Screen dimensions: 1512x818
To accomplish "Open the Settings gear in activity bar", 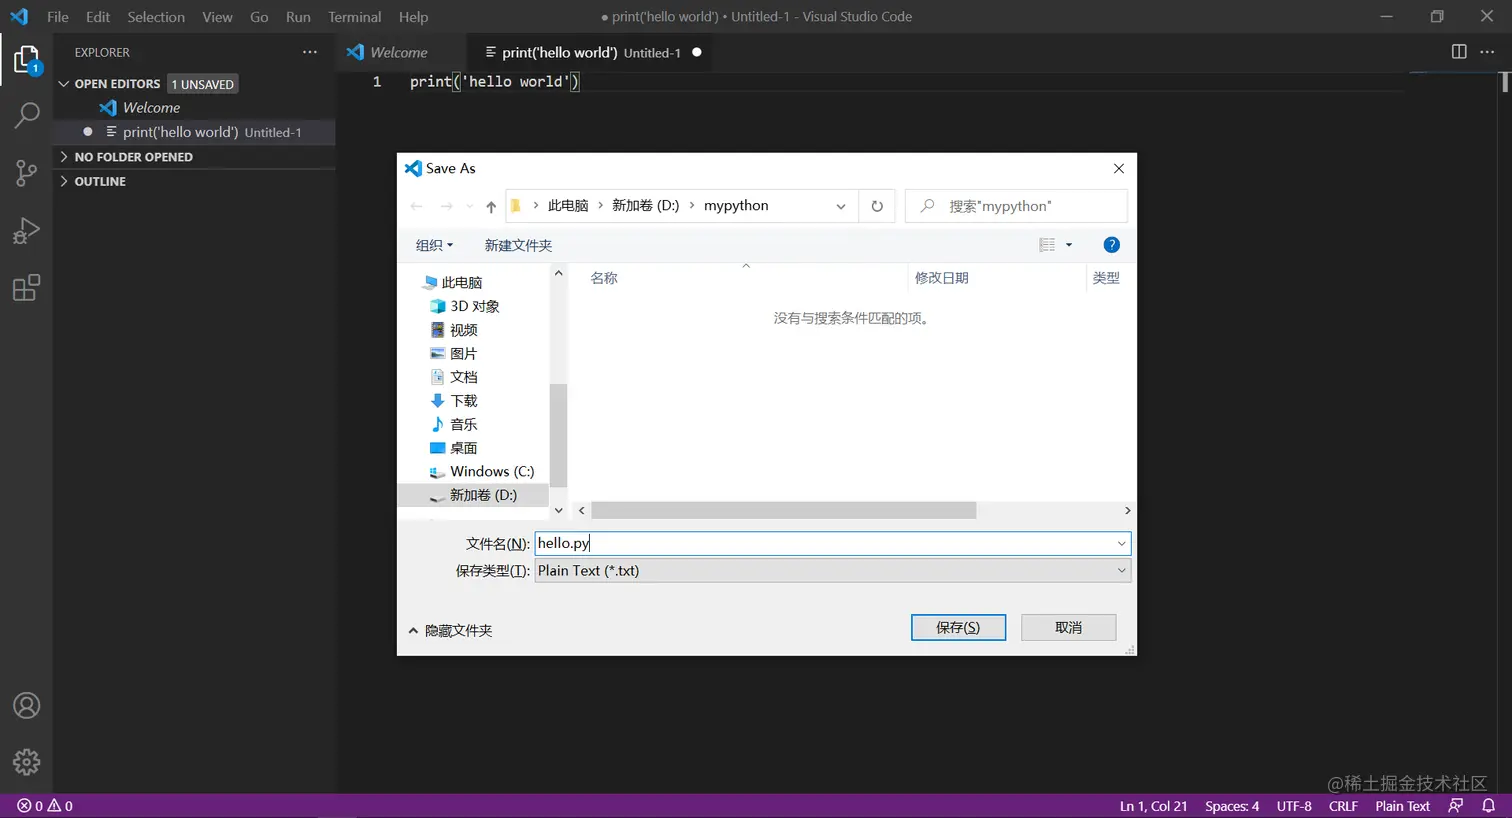I will [26, 761].
